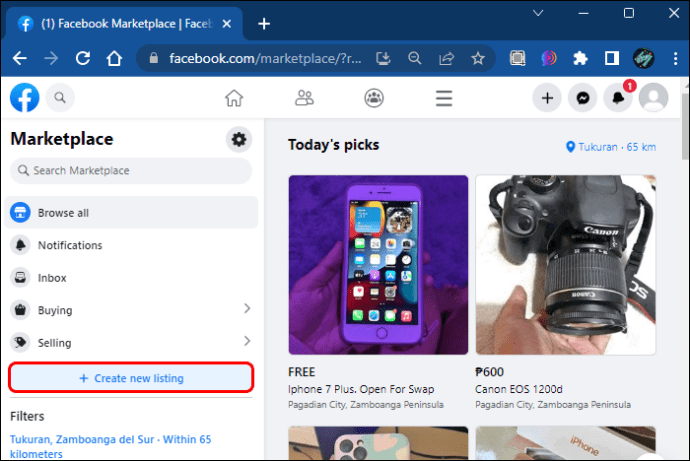Click the site lock icon in address bar
Image resolution: width=690 pixels, height=461 pixels.
154,58
